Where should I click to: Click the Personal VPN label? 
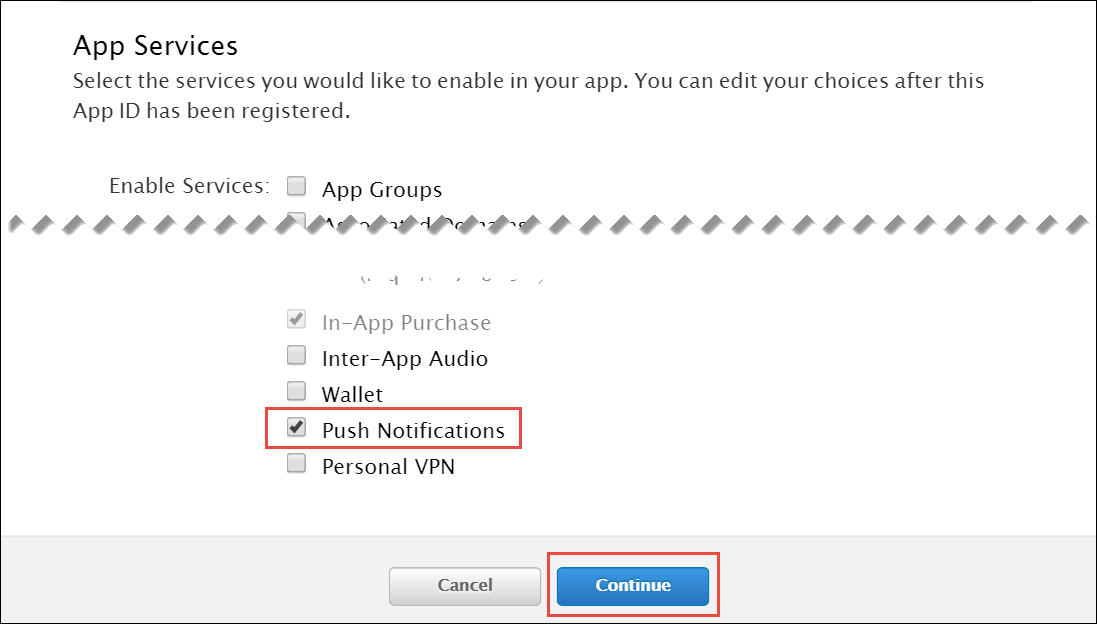389,465
